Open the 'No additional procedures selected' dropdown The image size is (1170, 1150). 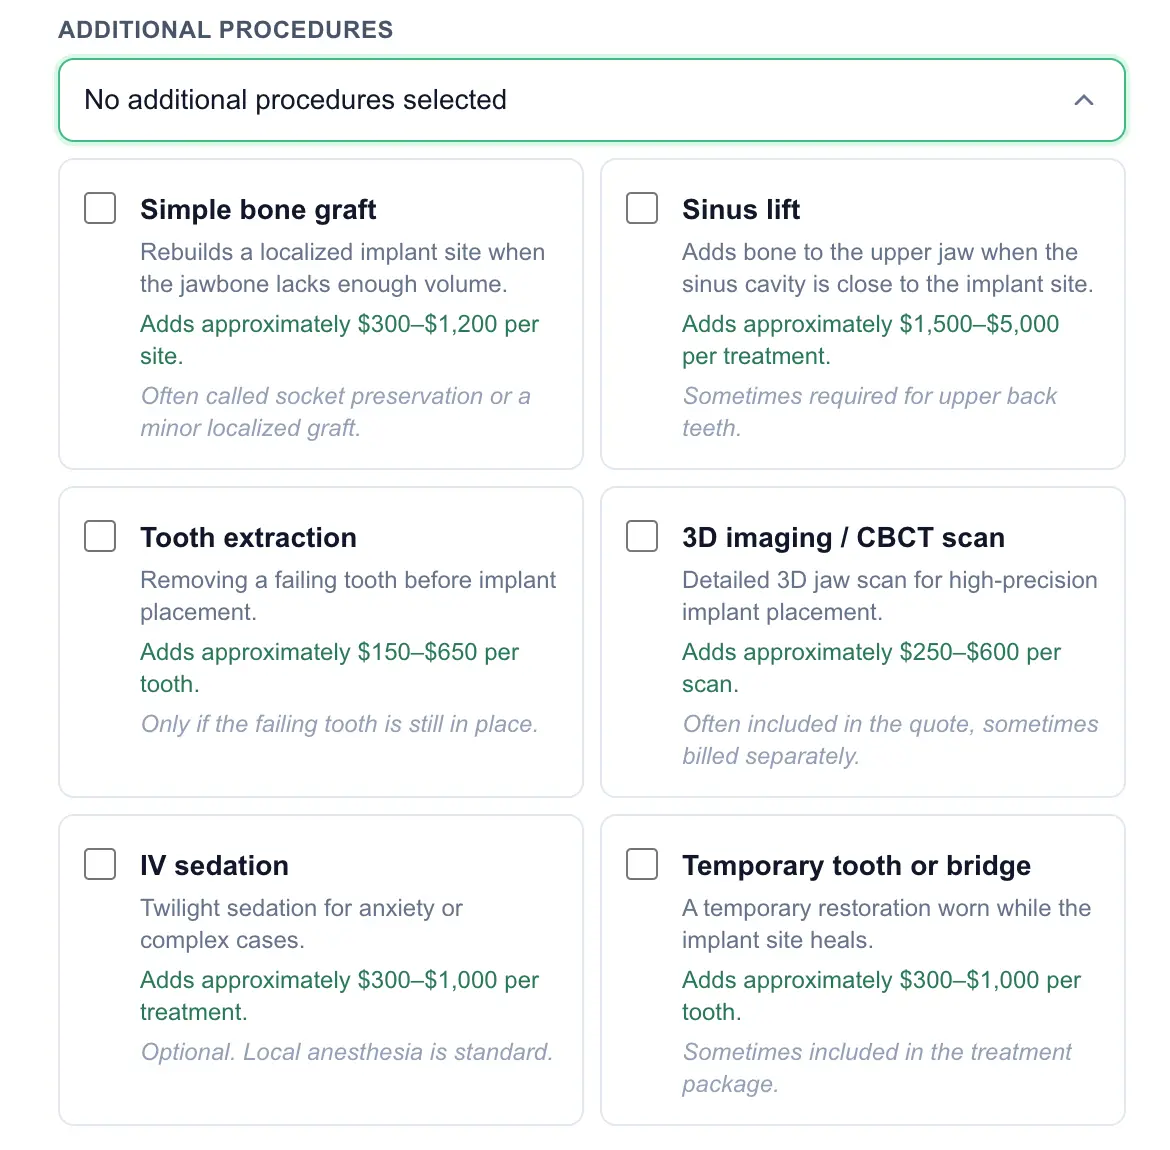point(592,100)
